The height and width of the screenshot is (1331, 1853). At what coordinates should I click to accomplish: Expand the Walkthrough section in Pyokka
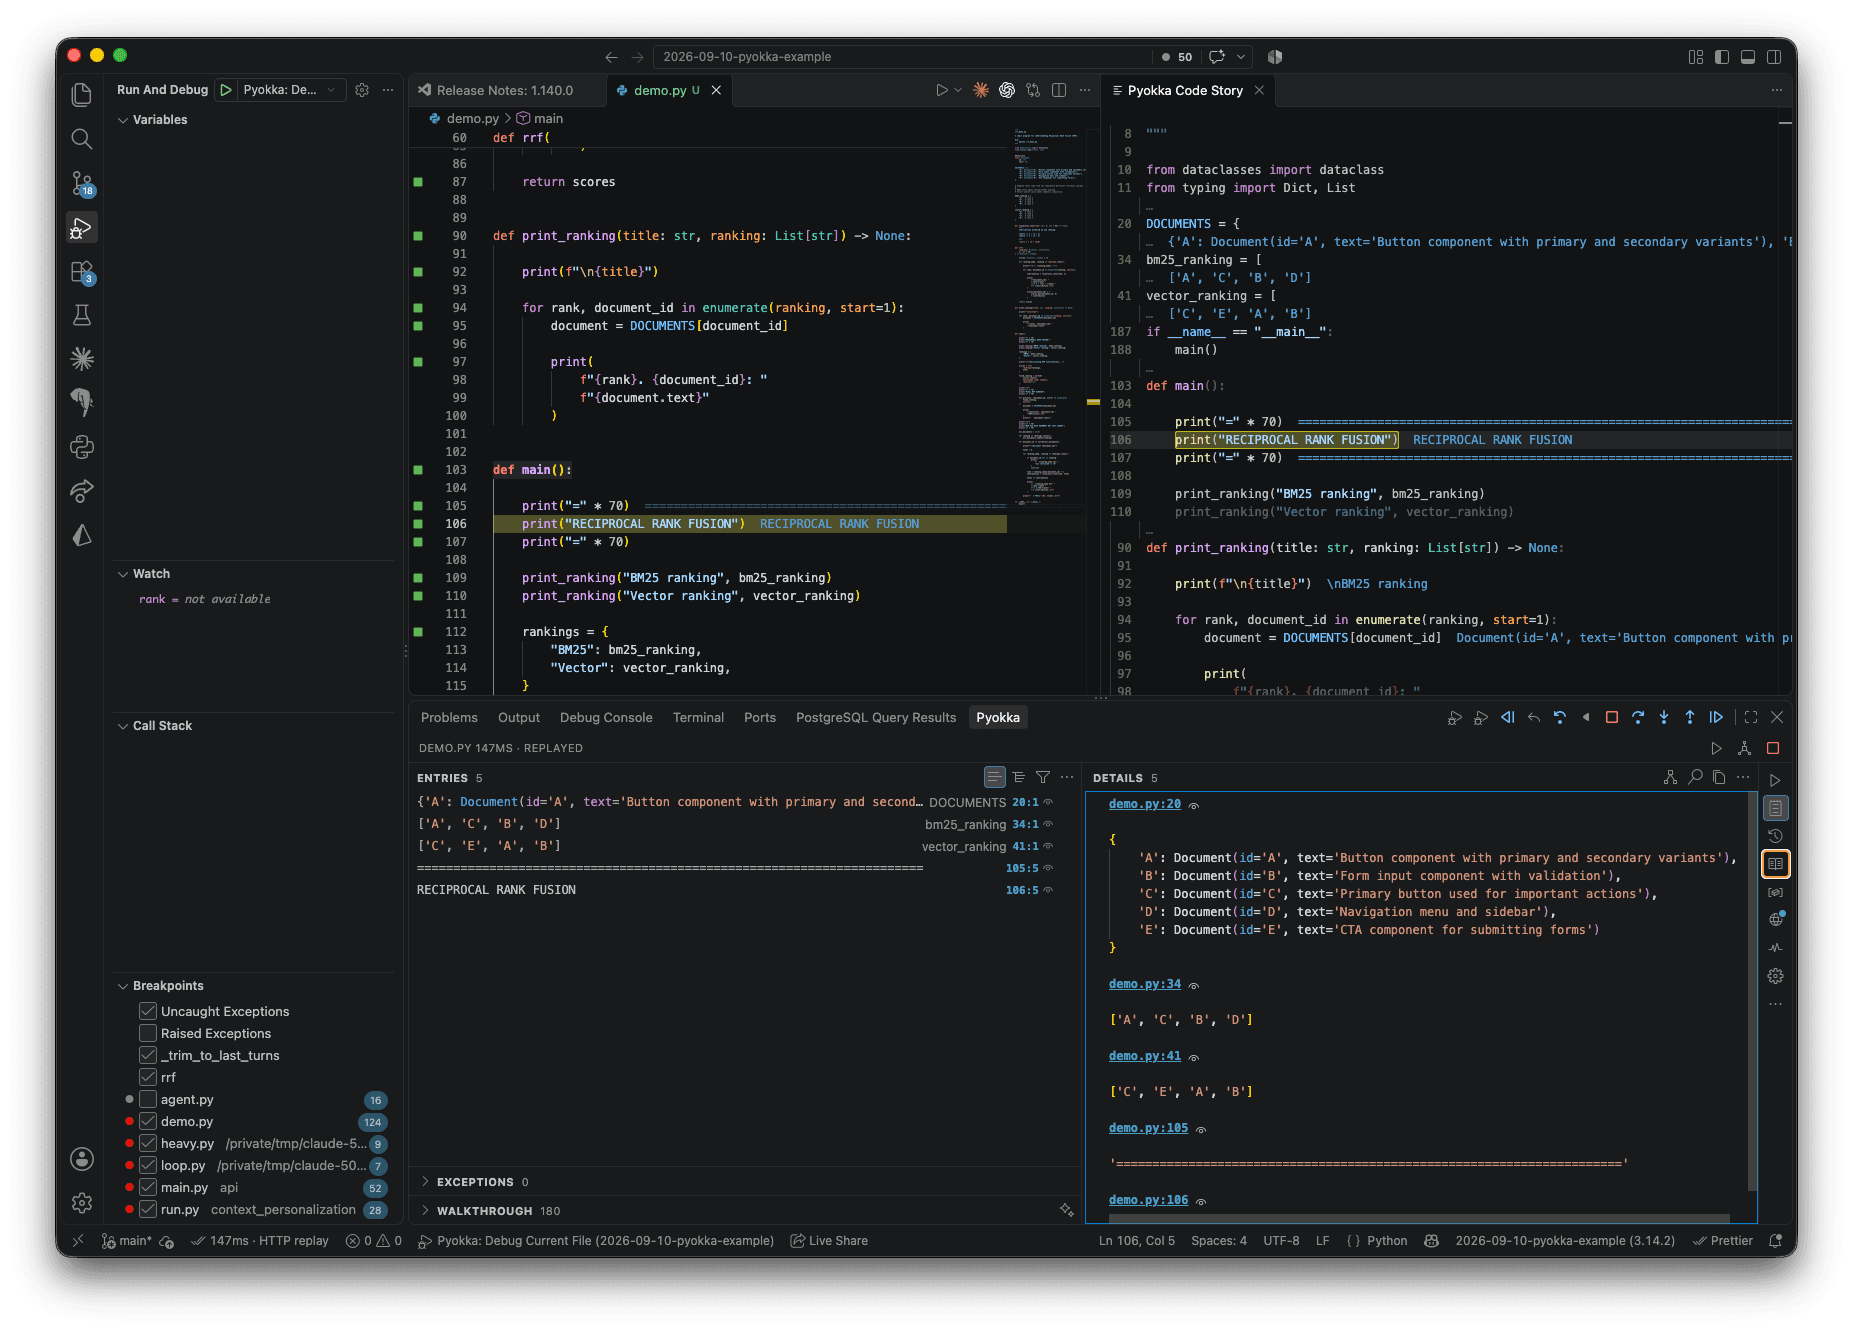(x=745, y=1211)
